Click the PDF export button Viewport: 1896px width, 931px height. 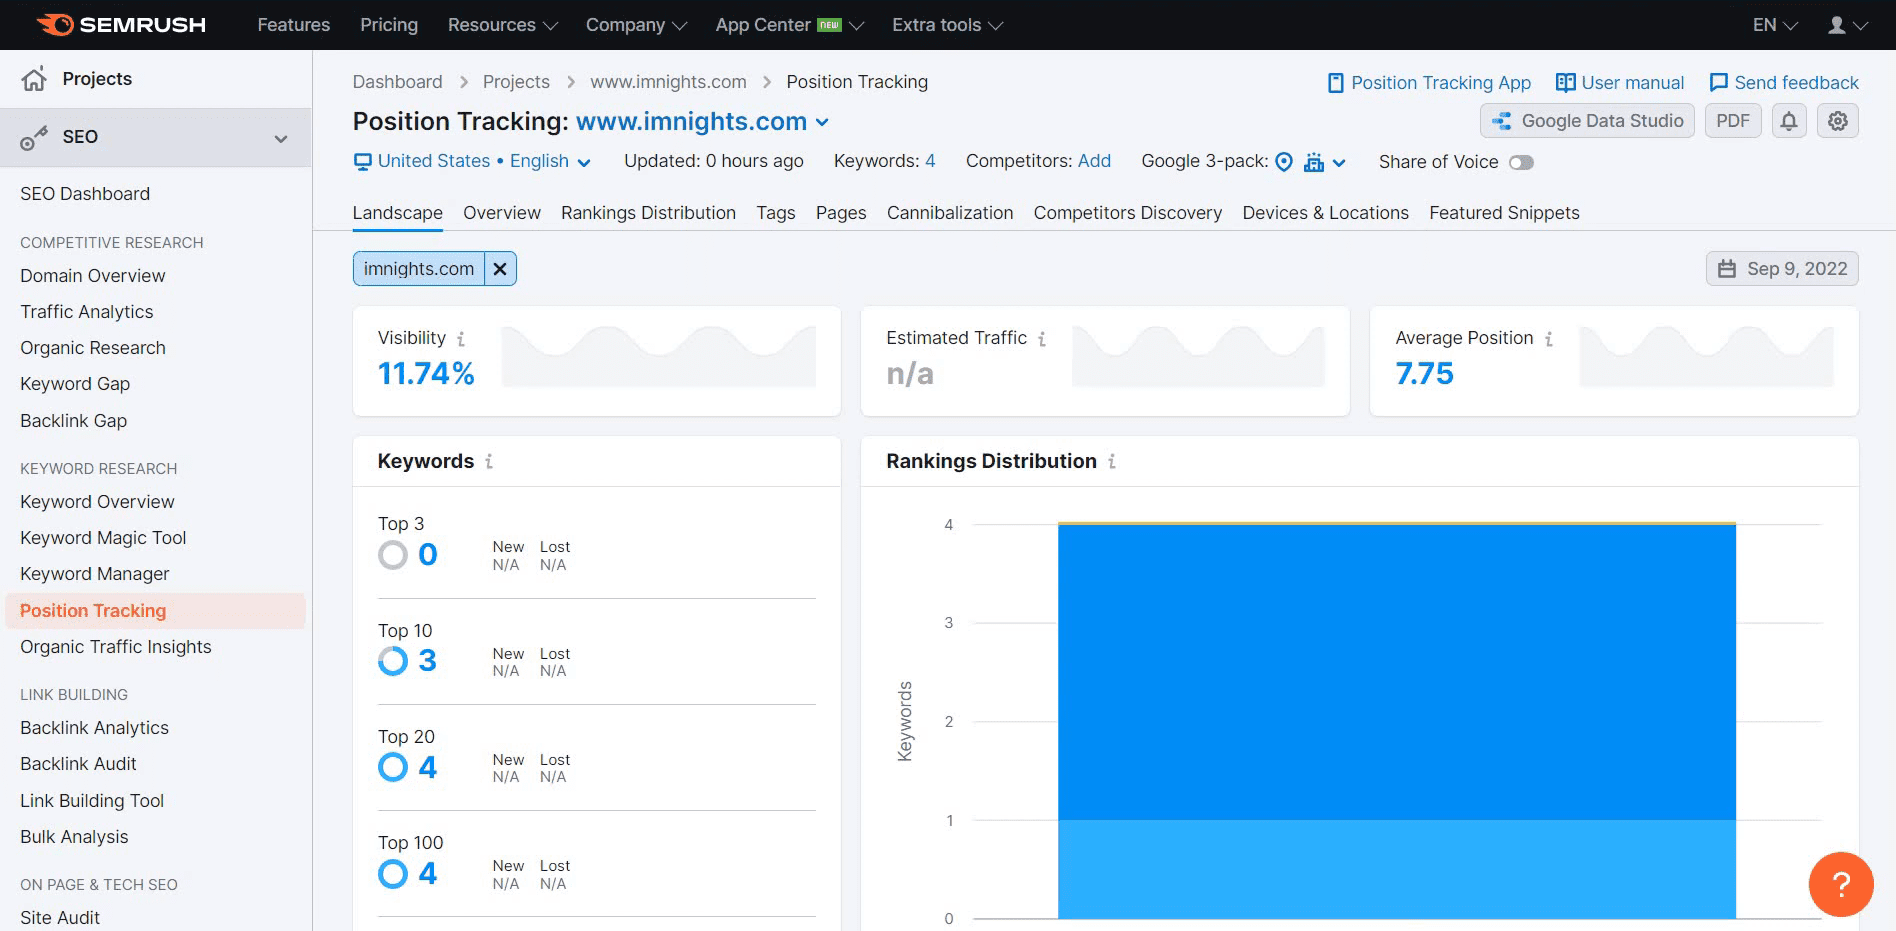[x=1733, y=121]
